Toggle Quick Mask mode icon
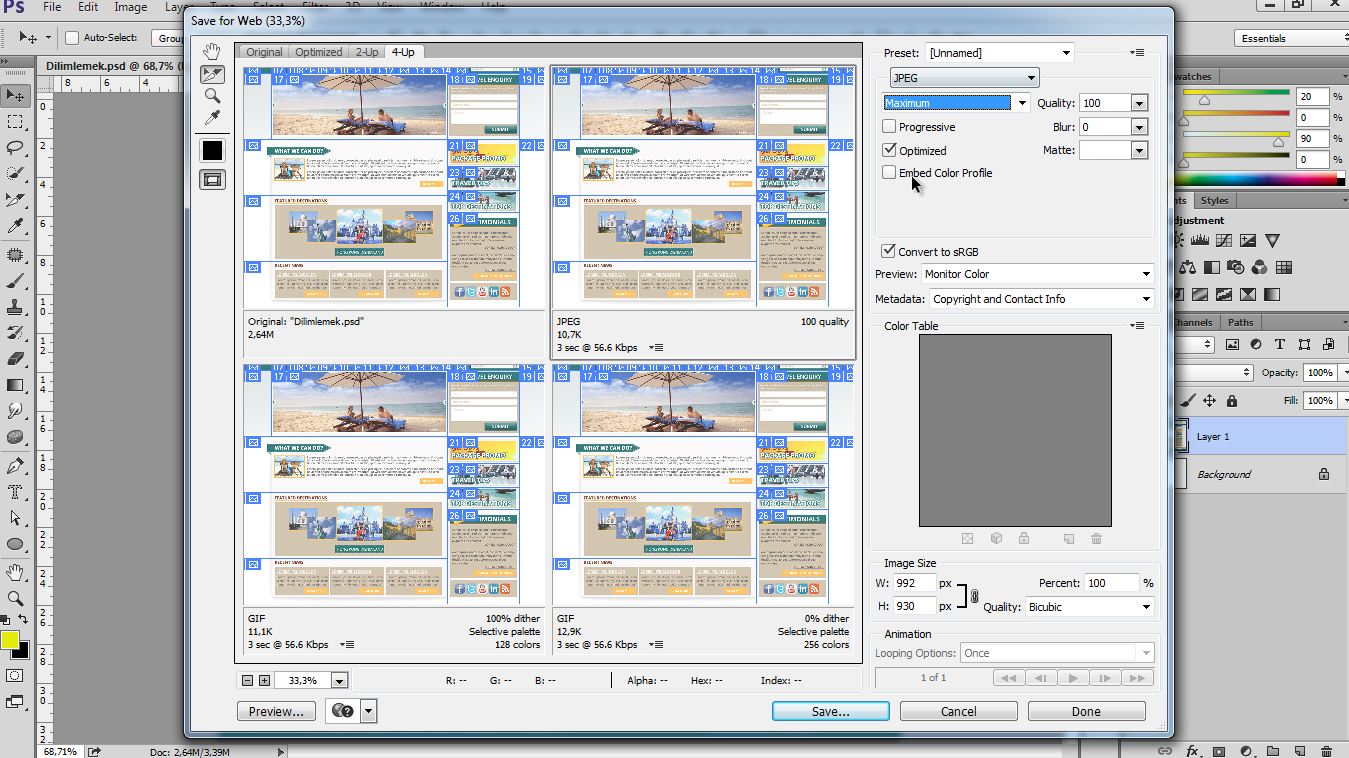1349x758 pixels. click(15, 676)
